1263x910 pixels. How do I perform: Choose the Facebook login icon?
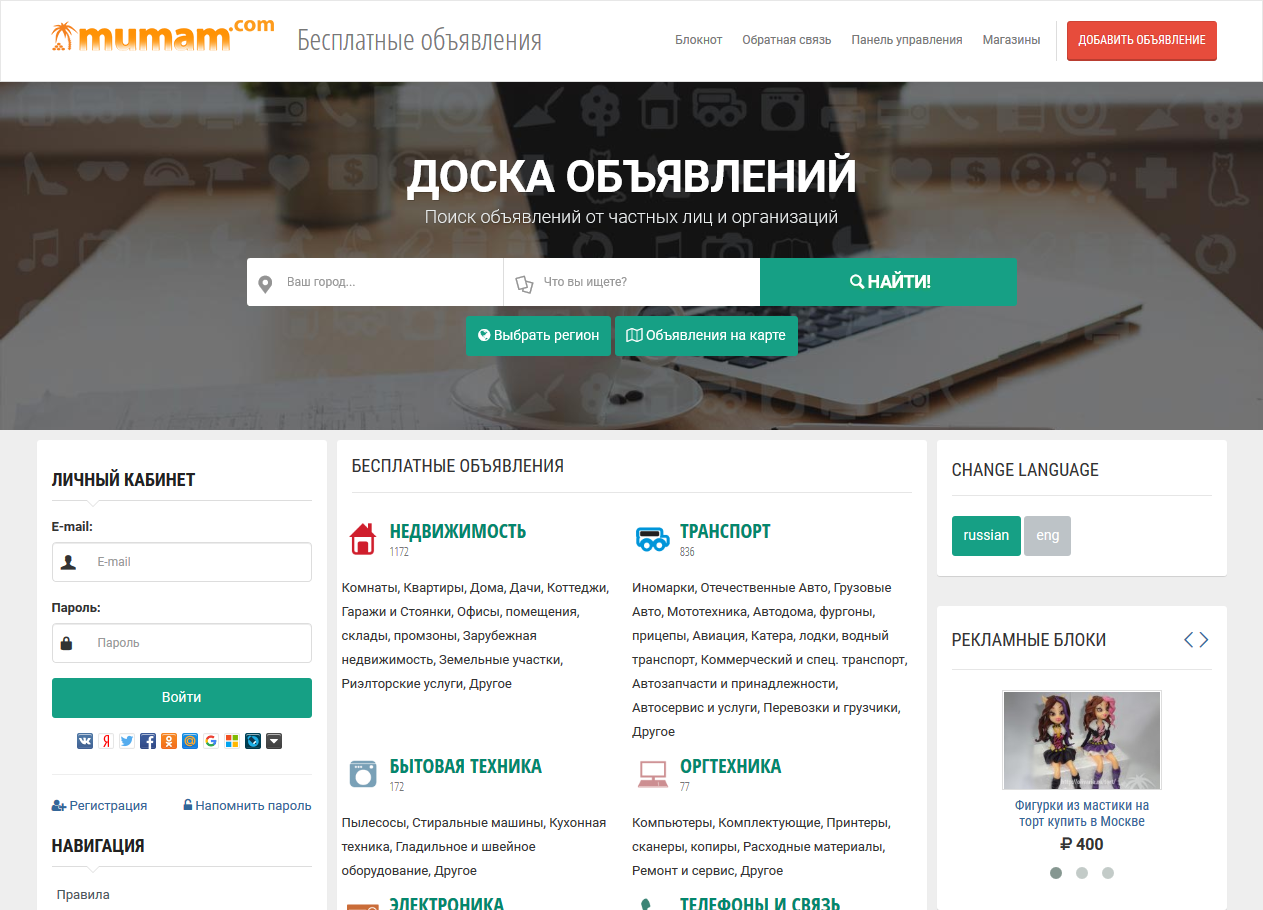[x=148, y=741]
